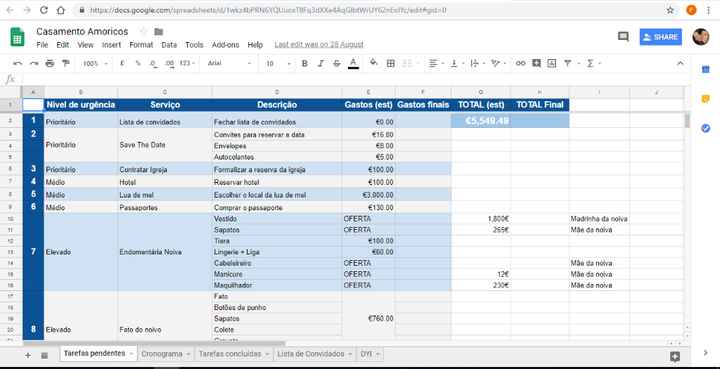Viewport: 720px width, 369px height.
Task: Click the Insert comment icon in the toolbar
Action: coord(536,63)
